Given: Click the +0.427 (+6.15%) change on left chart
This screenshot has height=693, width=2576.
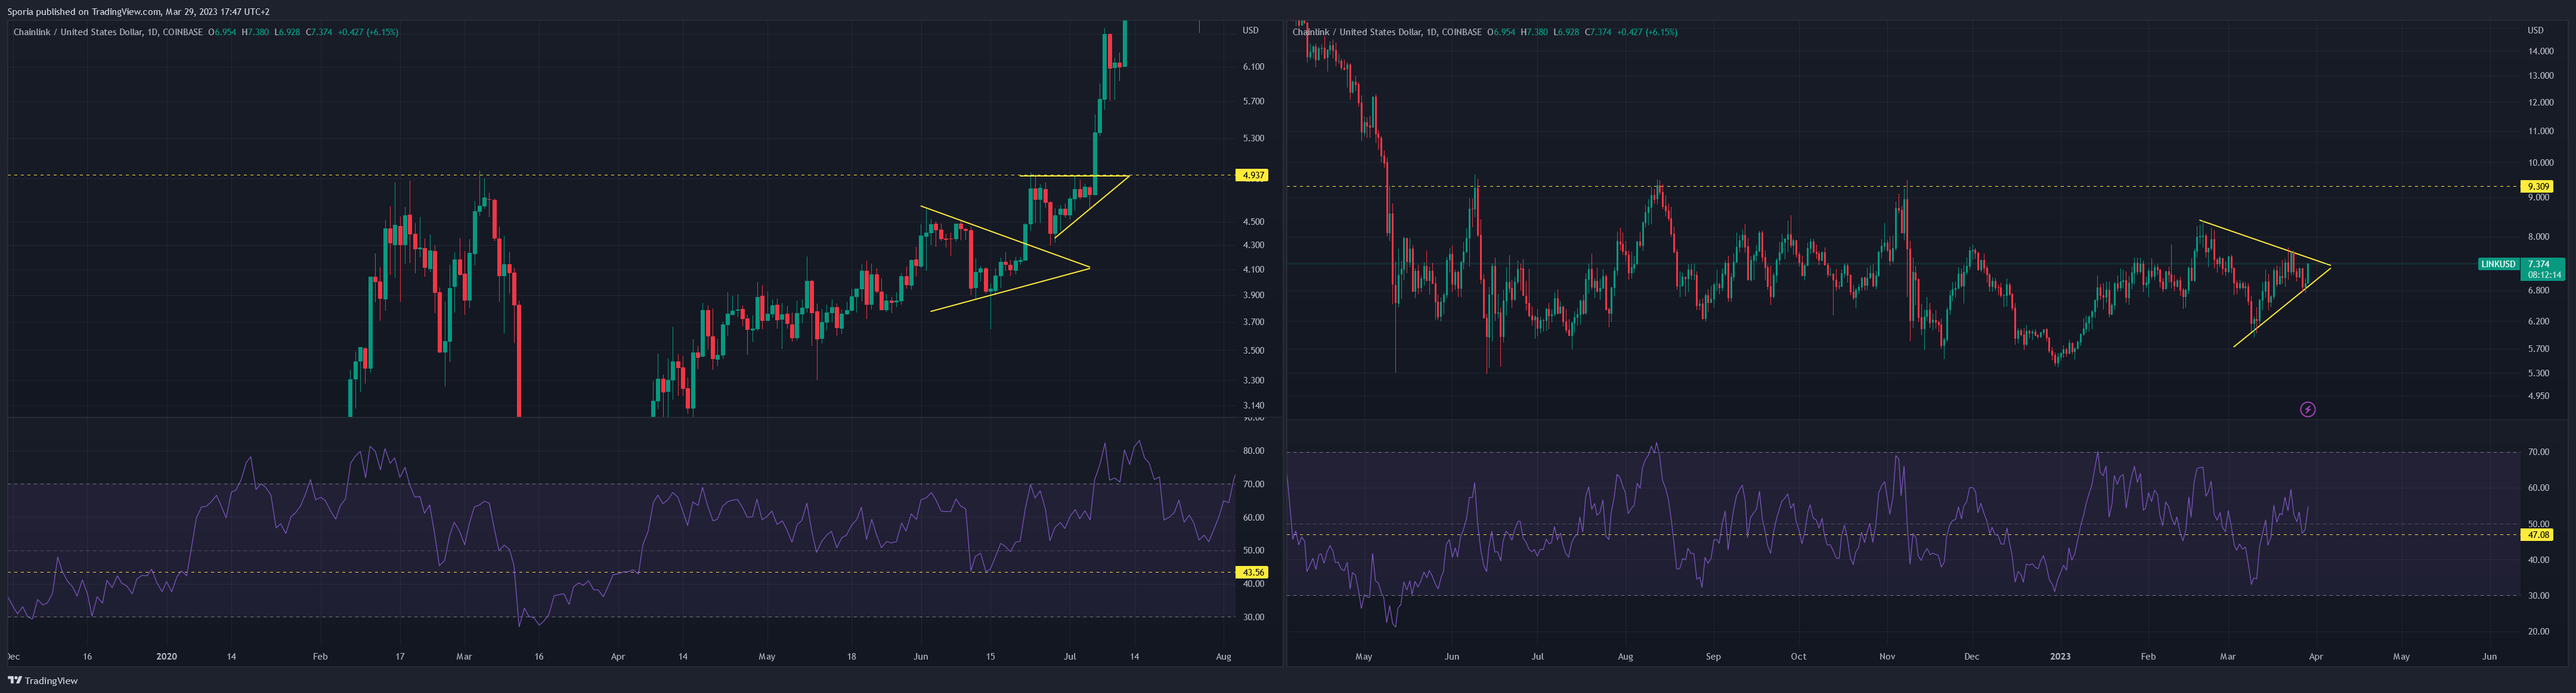Looking at the screenshot, I should pyautogui.click(x=367, y=32).
